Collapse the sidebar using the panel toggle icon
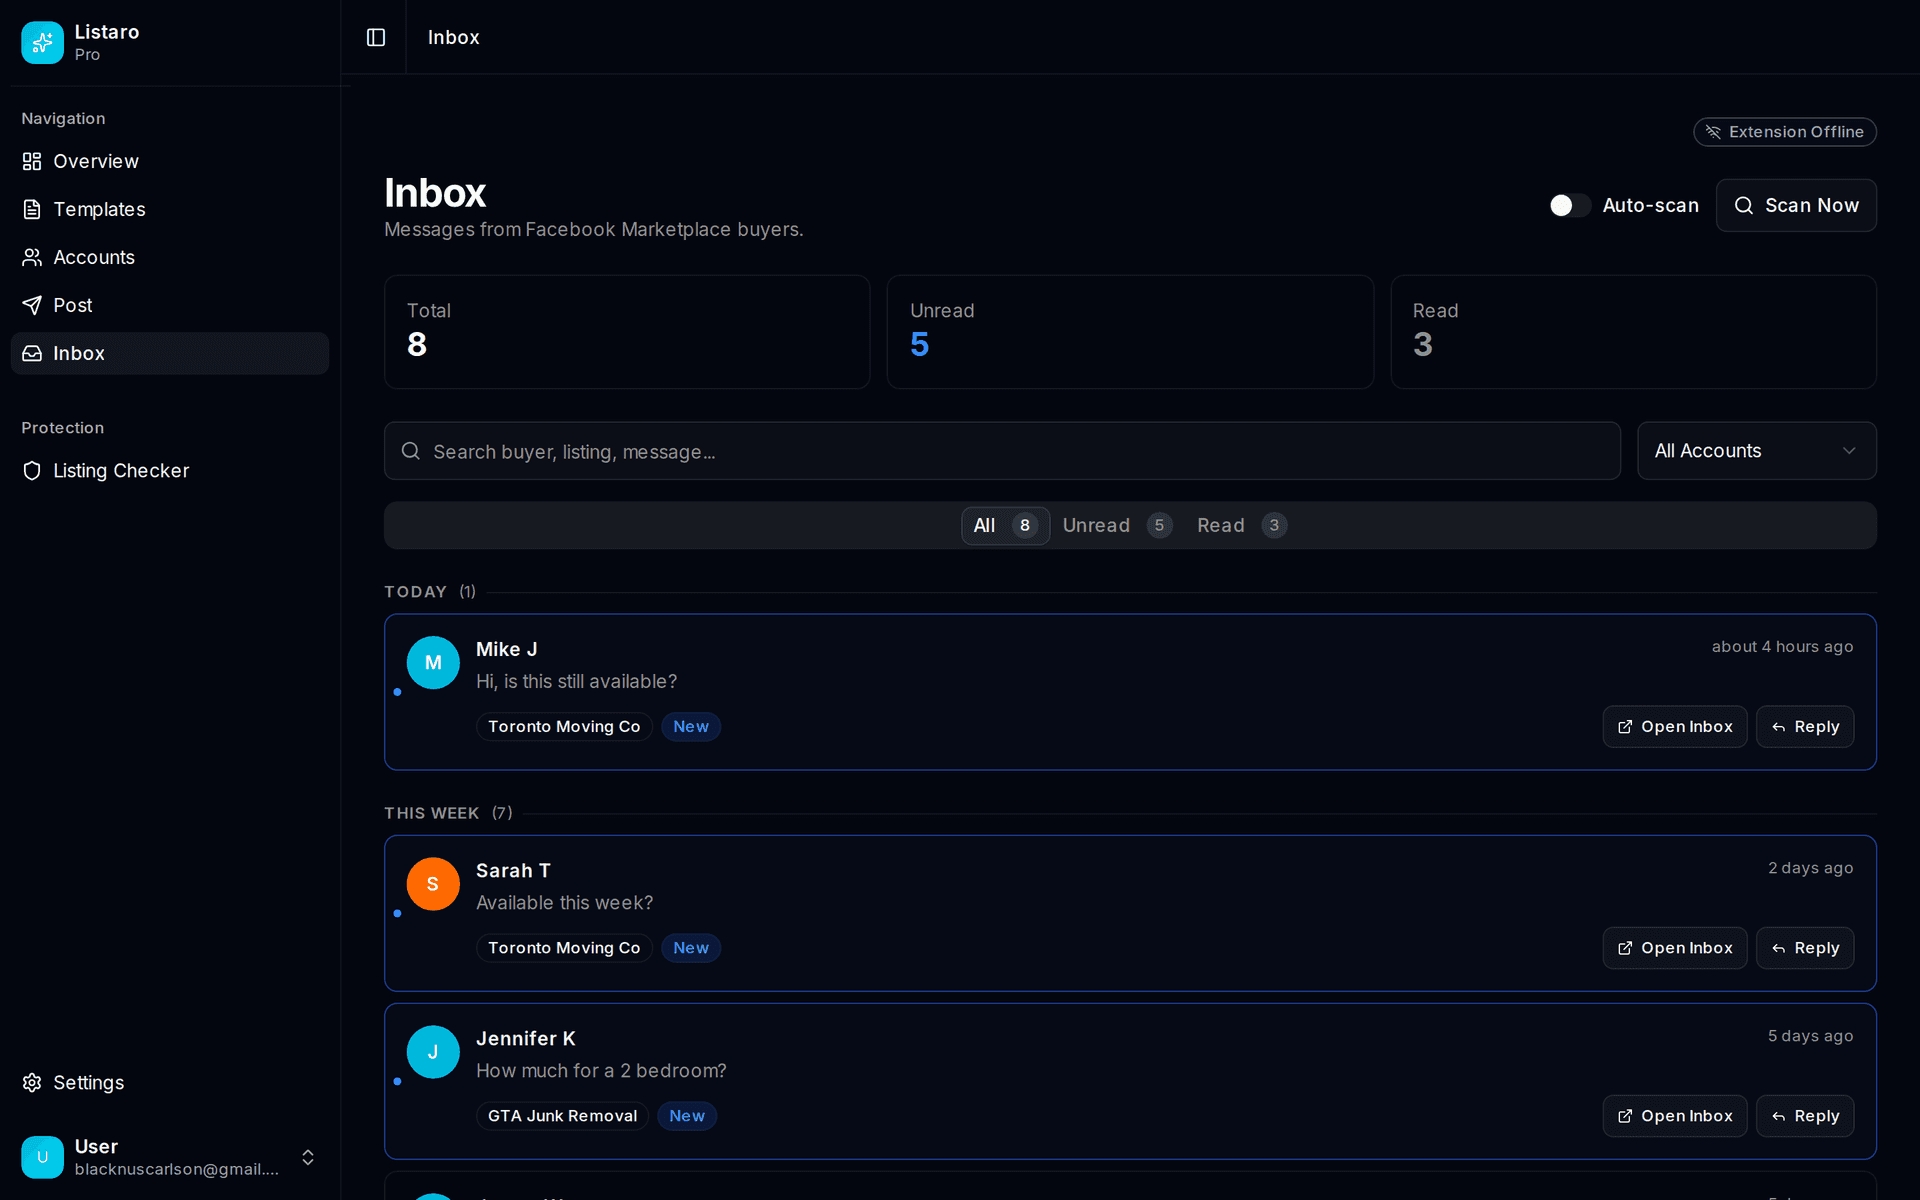The image size is (1920, 1200). [x=375, y=37]
